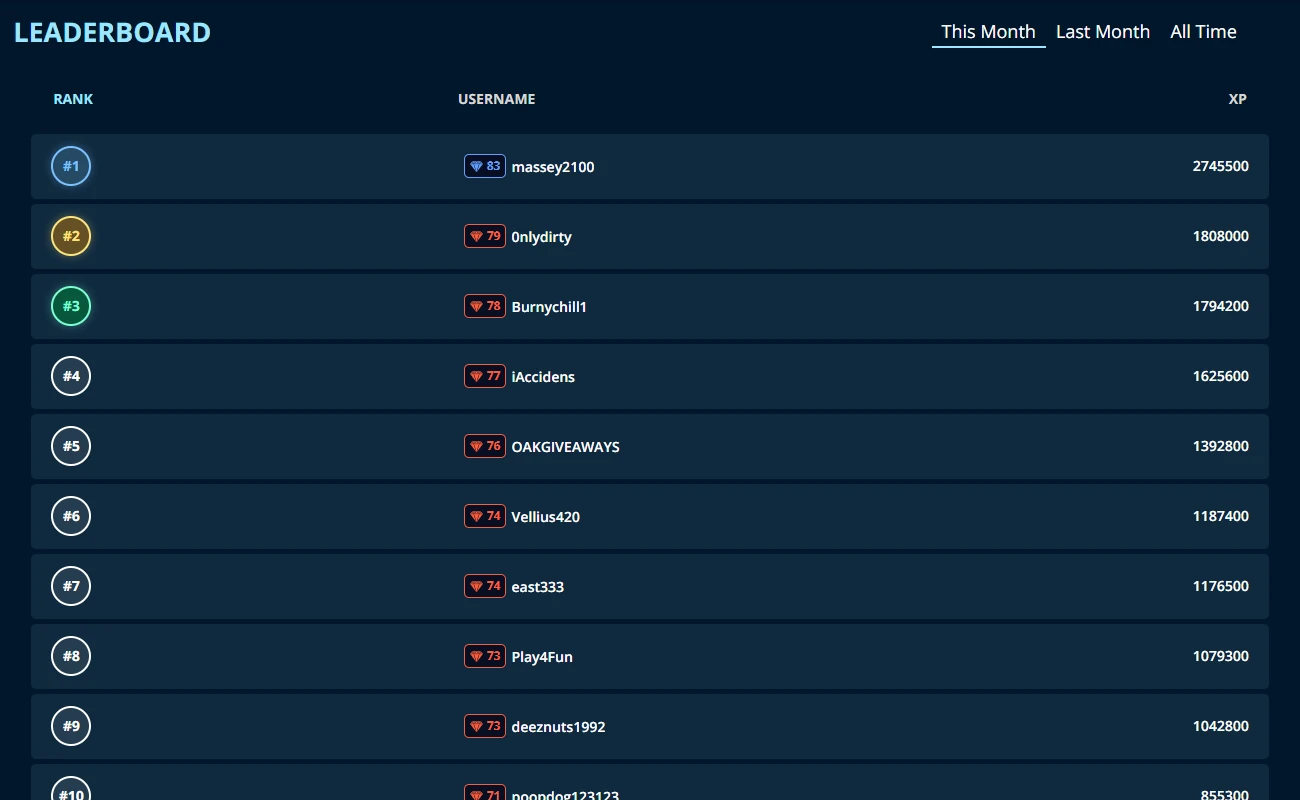Select the Vellius420 username
The image size is (1300, 800).
click(545, 517)
